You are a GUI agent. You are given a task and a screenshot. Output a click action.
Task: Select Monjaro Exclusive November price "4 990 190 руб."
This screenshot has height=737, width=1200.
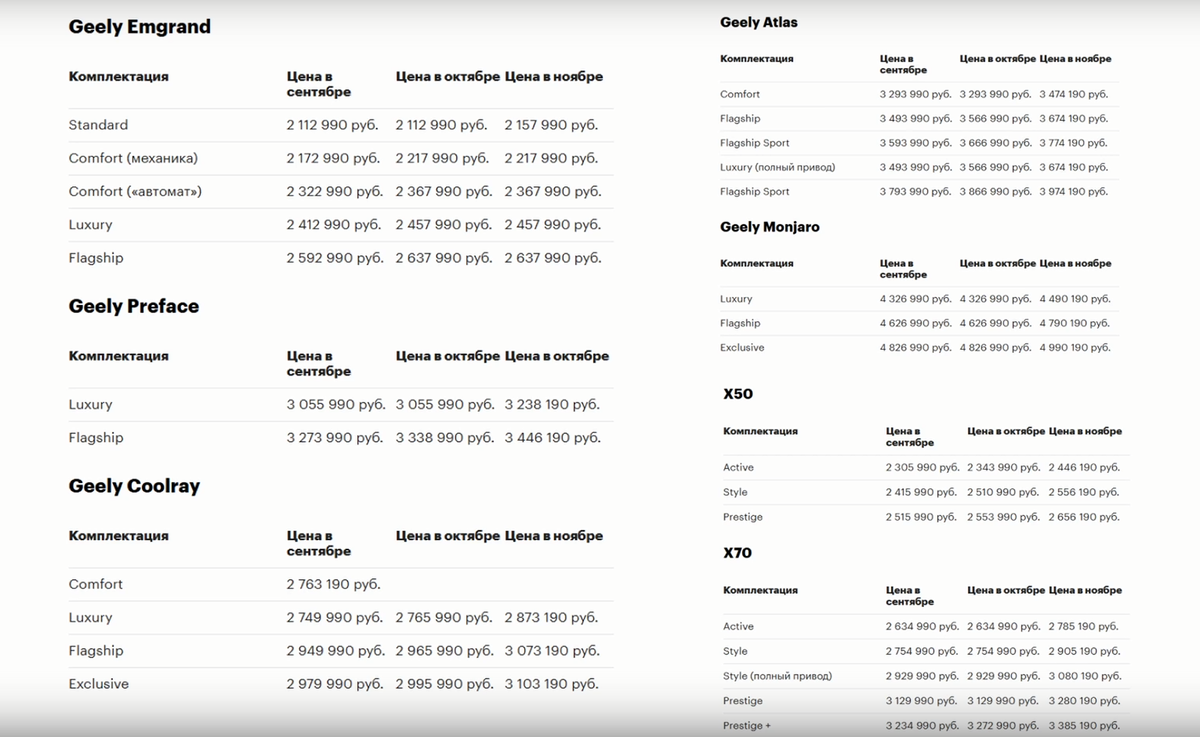(x=1075, y=348)
